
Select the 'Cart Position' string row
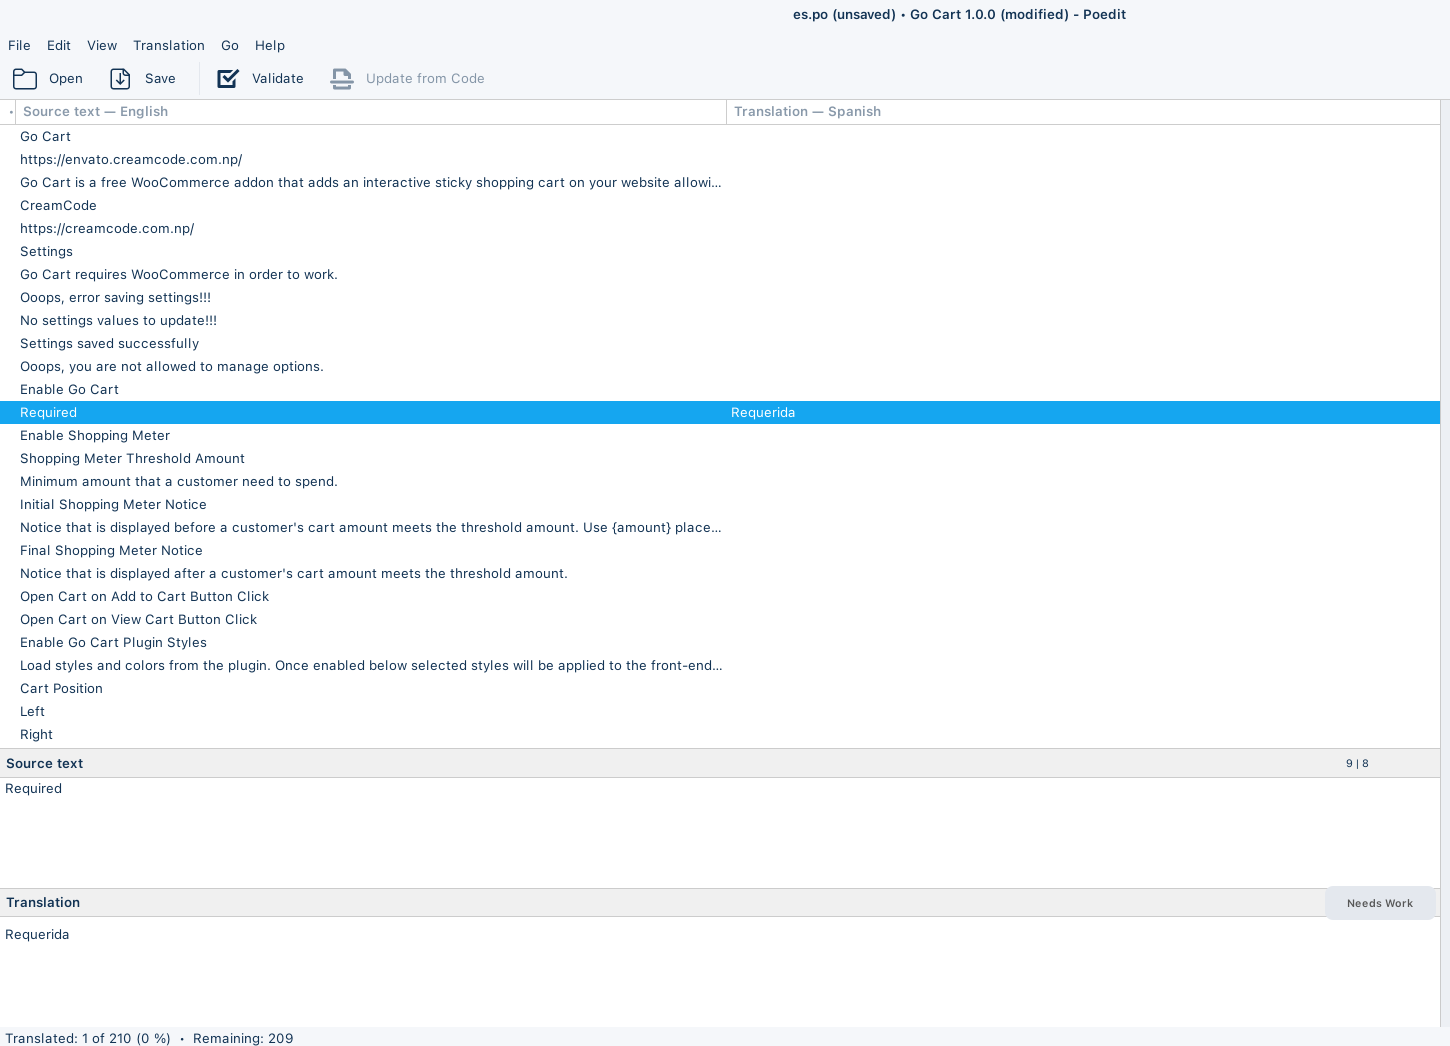62,689
